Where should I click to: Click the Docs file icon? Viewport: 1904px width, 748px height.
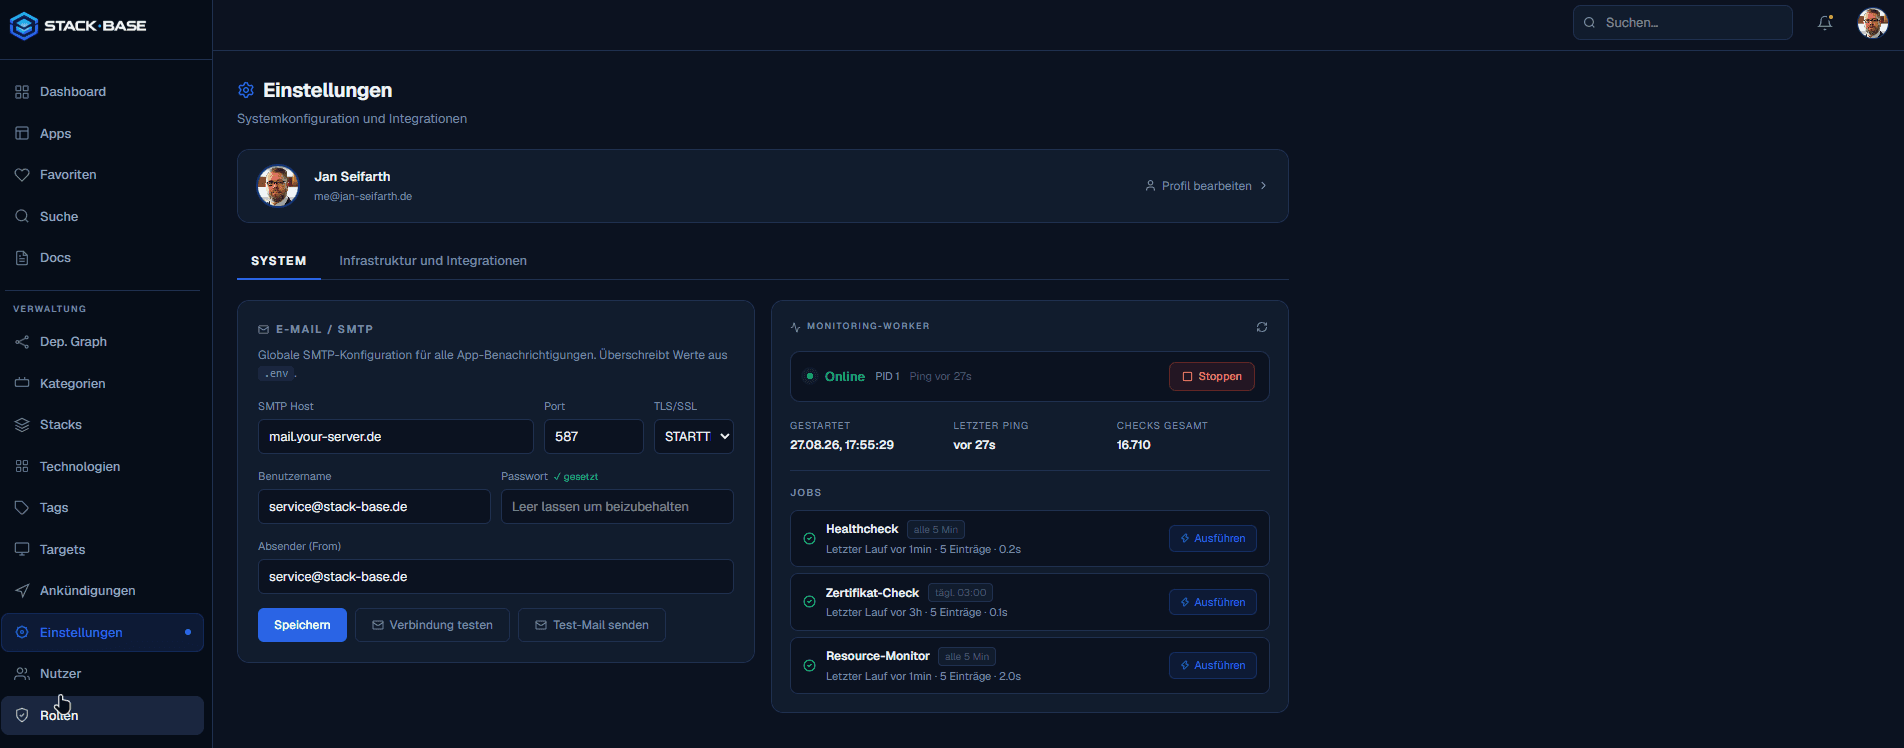pyautogui.click(x=22, y=258)
